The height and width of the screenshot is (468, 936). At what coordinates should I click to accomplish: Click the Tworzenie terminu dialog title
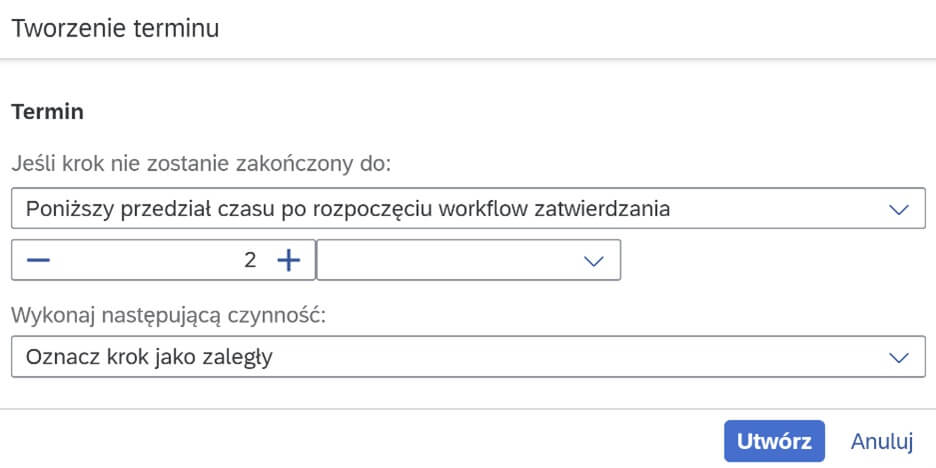pos(115,29)
